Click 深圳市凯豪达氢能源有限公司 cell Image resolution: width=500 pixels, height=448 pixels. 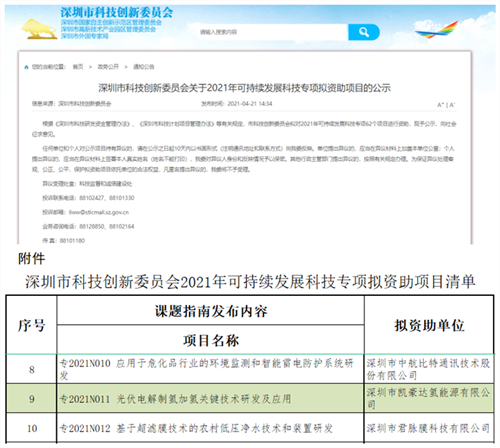point(429,399)
